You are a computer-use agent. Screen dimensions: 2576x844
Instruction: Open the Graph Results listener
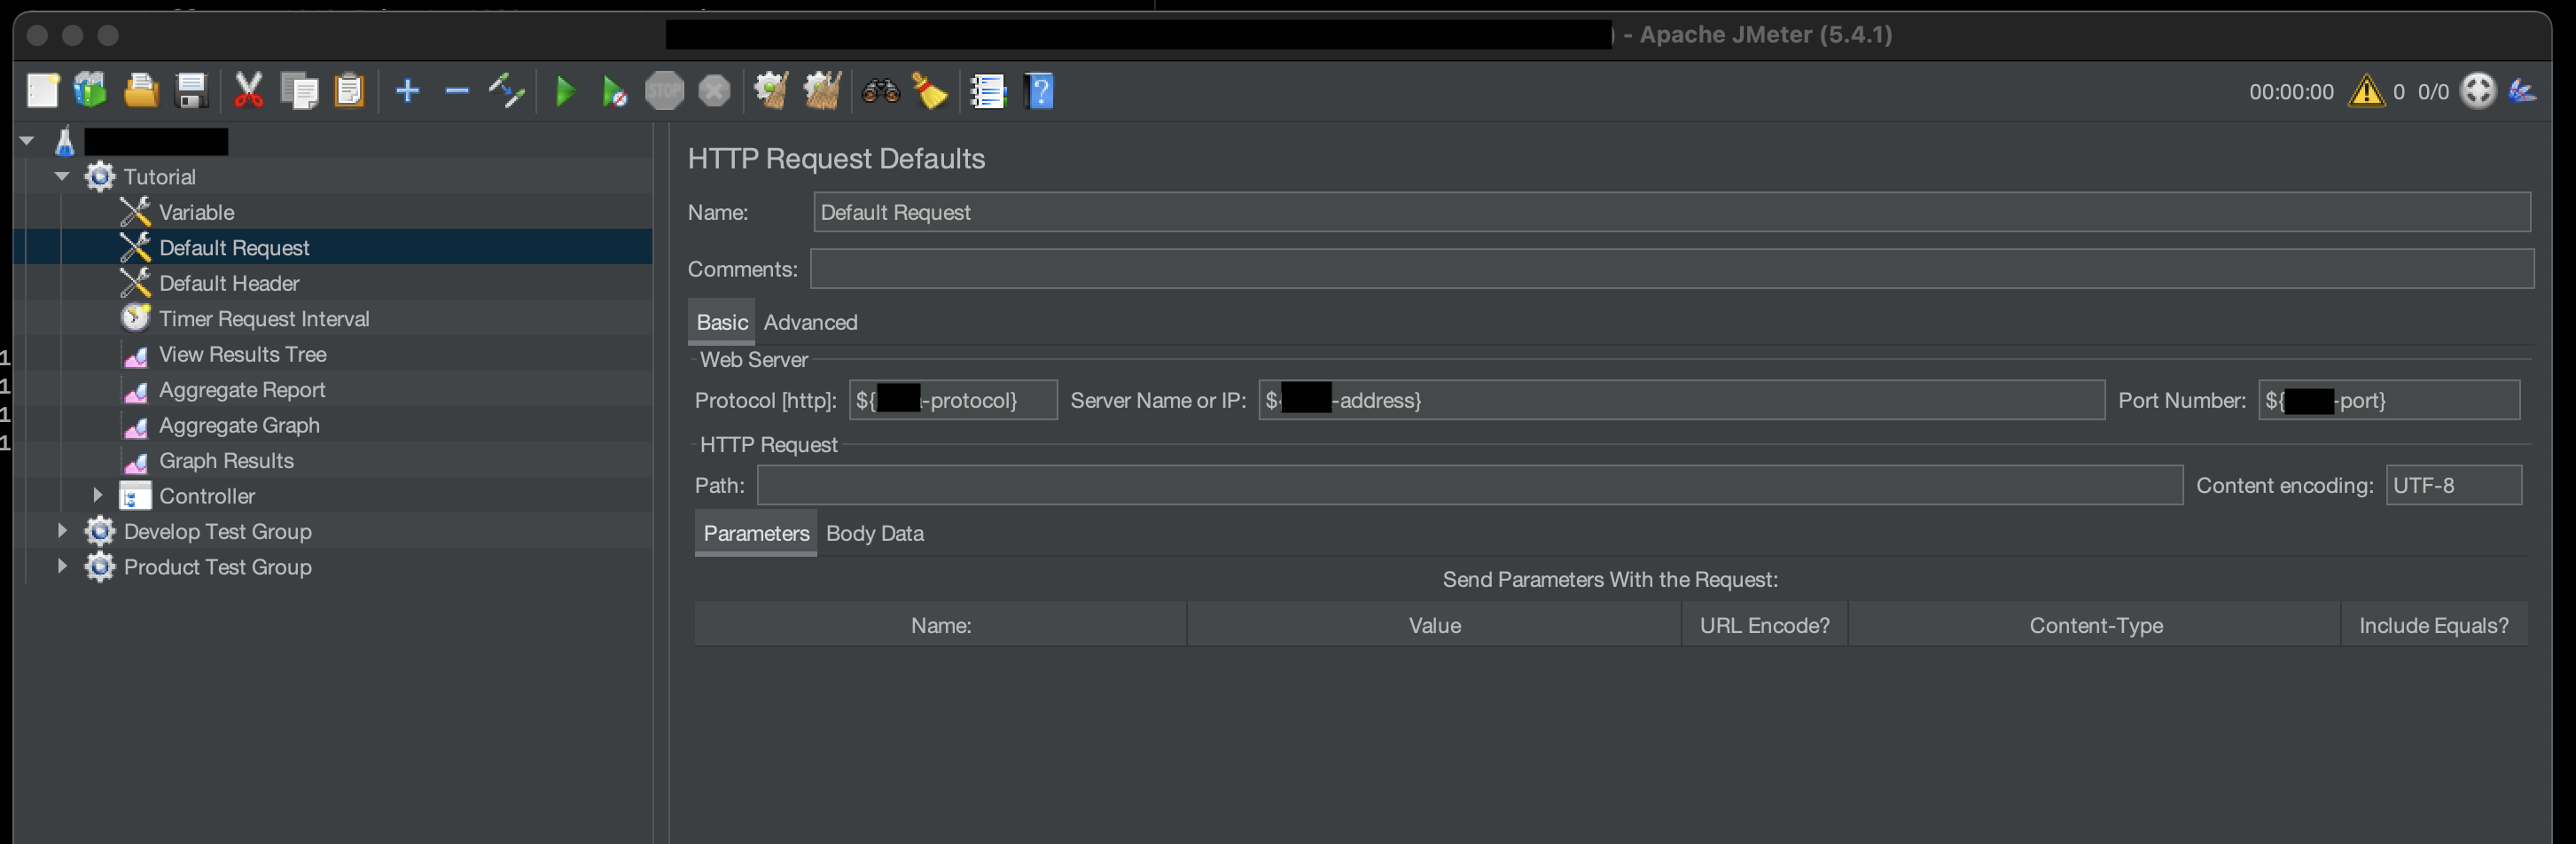pyautogui.click(x=226, y=460)
